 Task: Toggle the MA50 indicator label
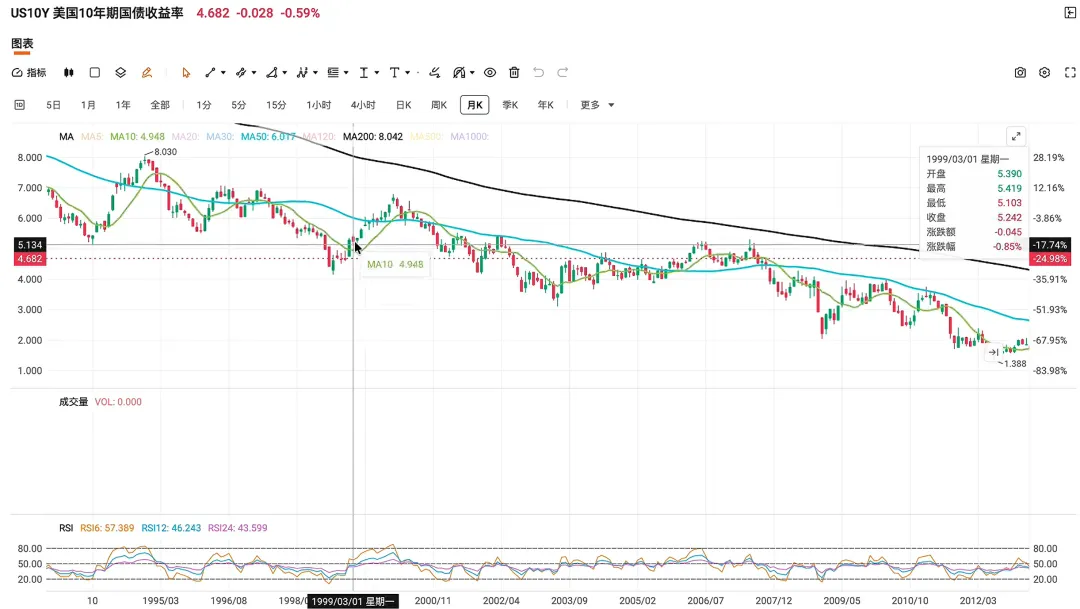pos(268,136)
